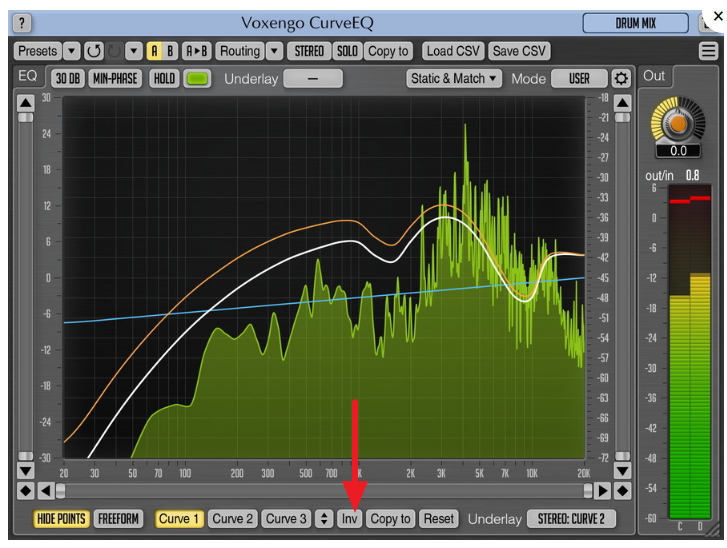Reset the current curve
Screen dimensions: 727x548
coord(439,518)
